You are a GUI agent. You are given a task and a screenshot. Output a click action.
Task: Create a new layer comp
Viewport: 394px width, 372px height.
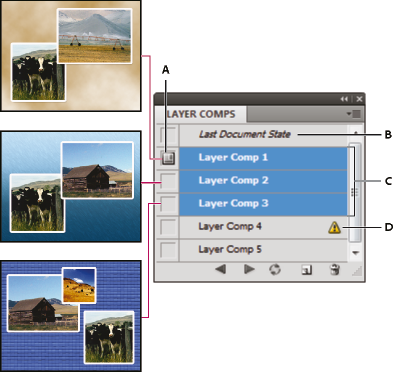click(x=307, y=270)
